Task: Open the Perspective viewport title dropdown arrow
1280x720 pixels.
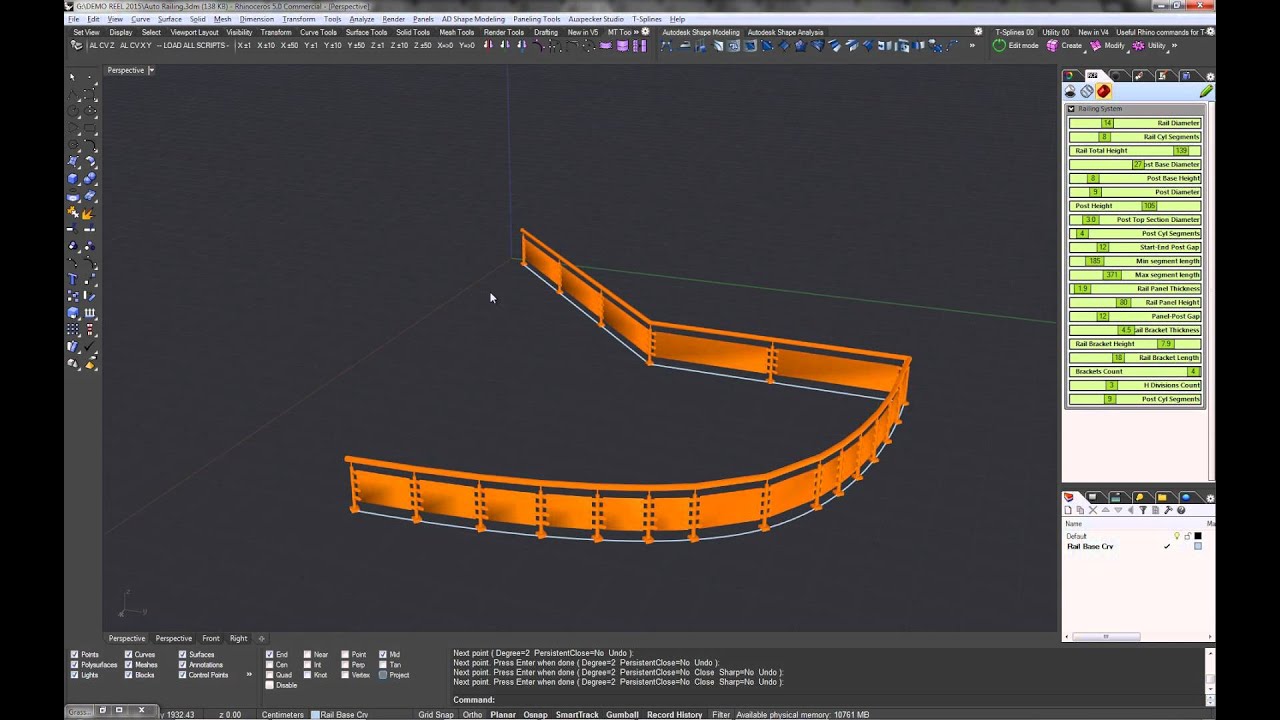Action: [151, 70]
